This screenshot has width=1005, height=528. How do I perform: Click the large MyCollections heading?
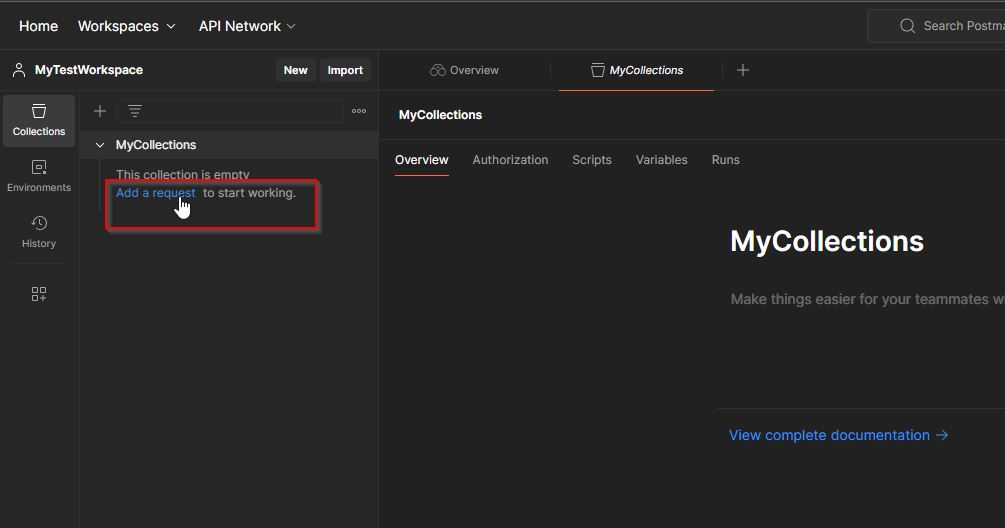pos(827,242)
